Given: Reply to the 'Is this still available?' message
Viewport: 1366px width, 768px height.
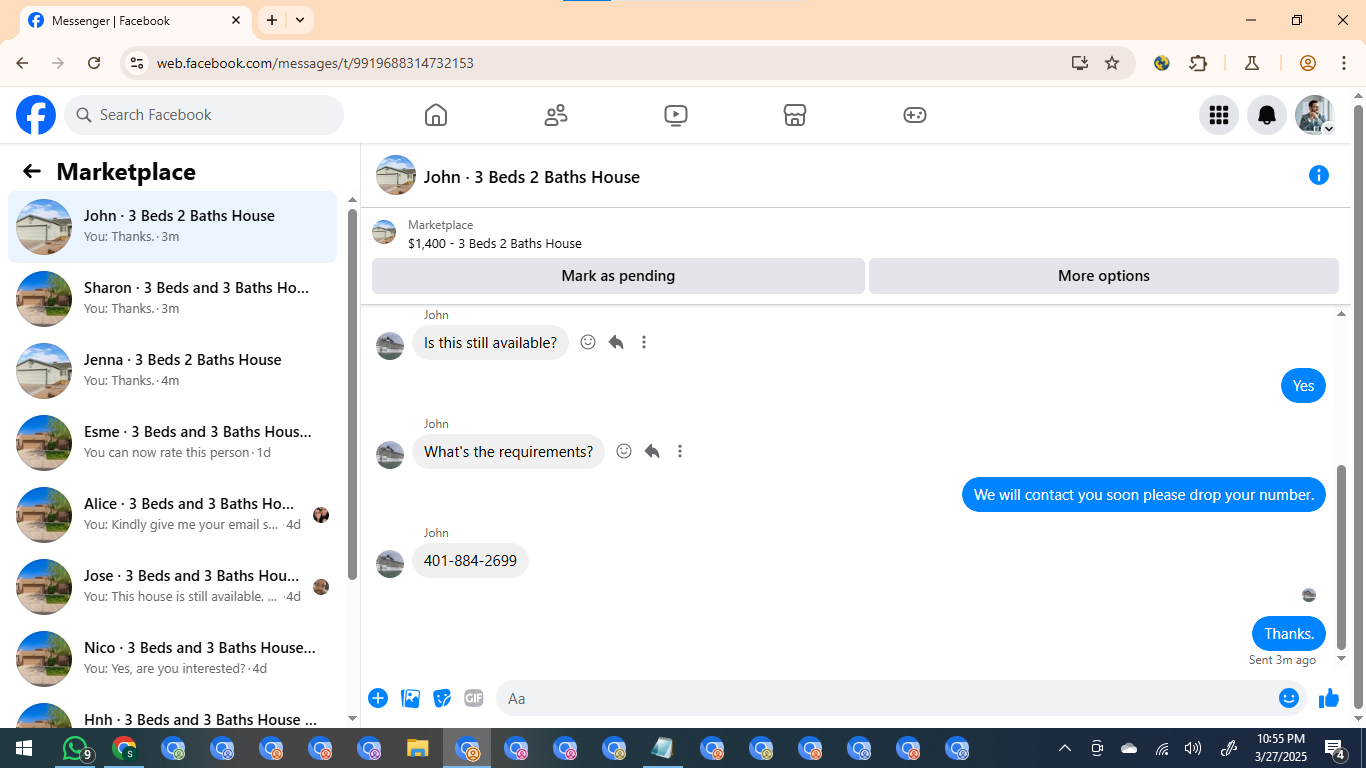Looking at the screenshot, I should coord(616,342).
